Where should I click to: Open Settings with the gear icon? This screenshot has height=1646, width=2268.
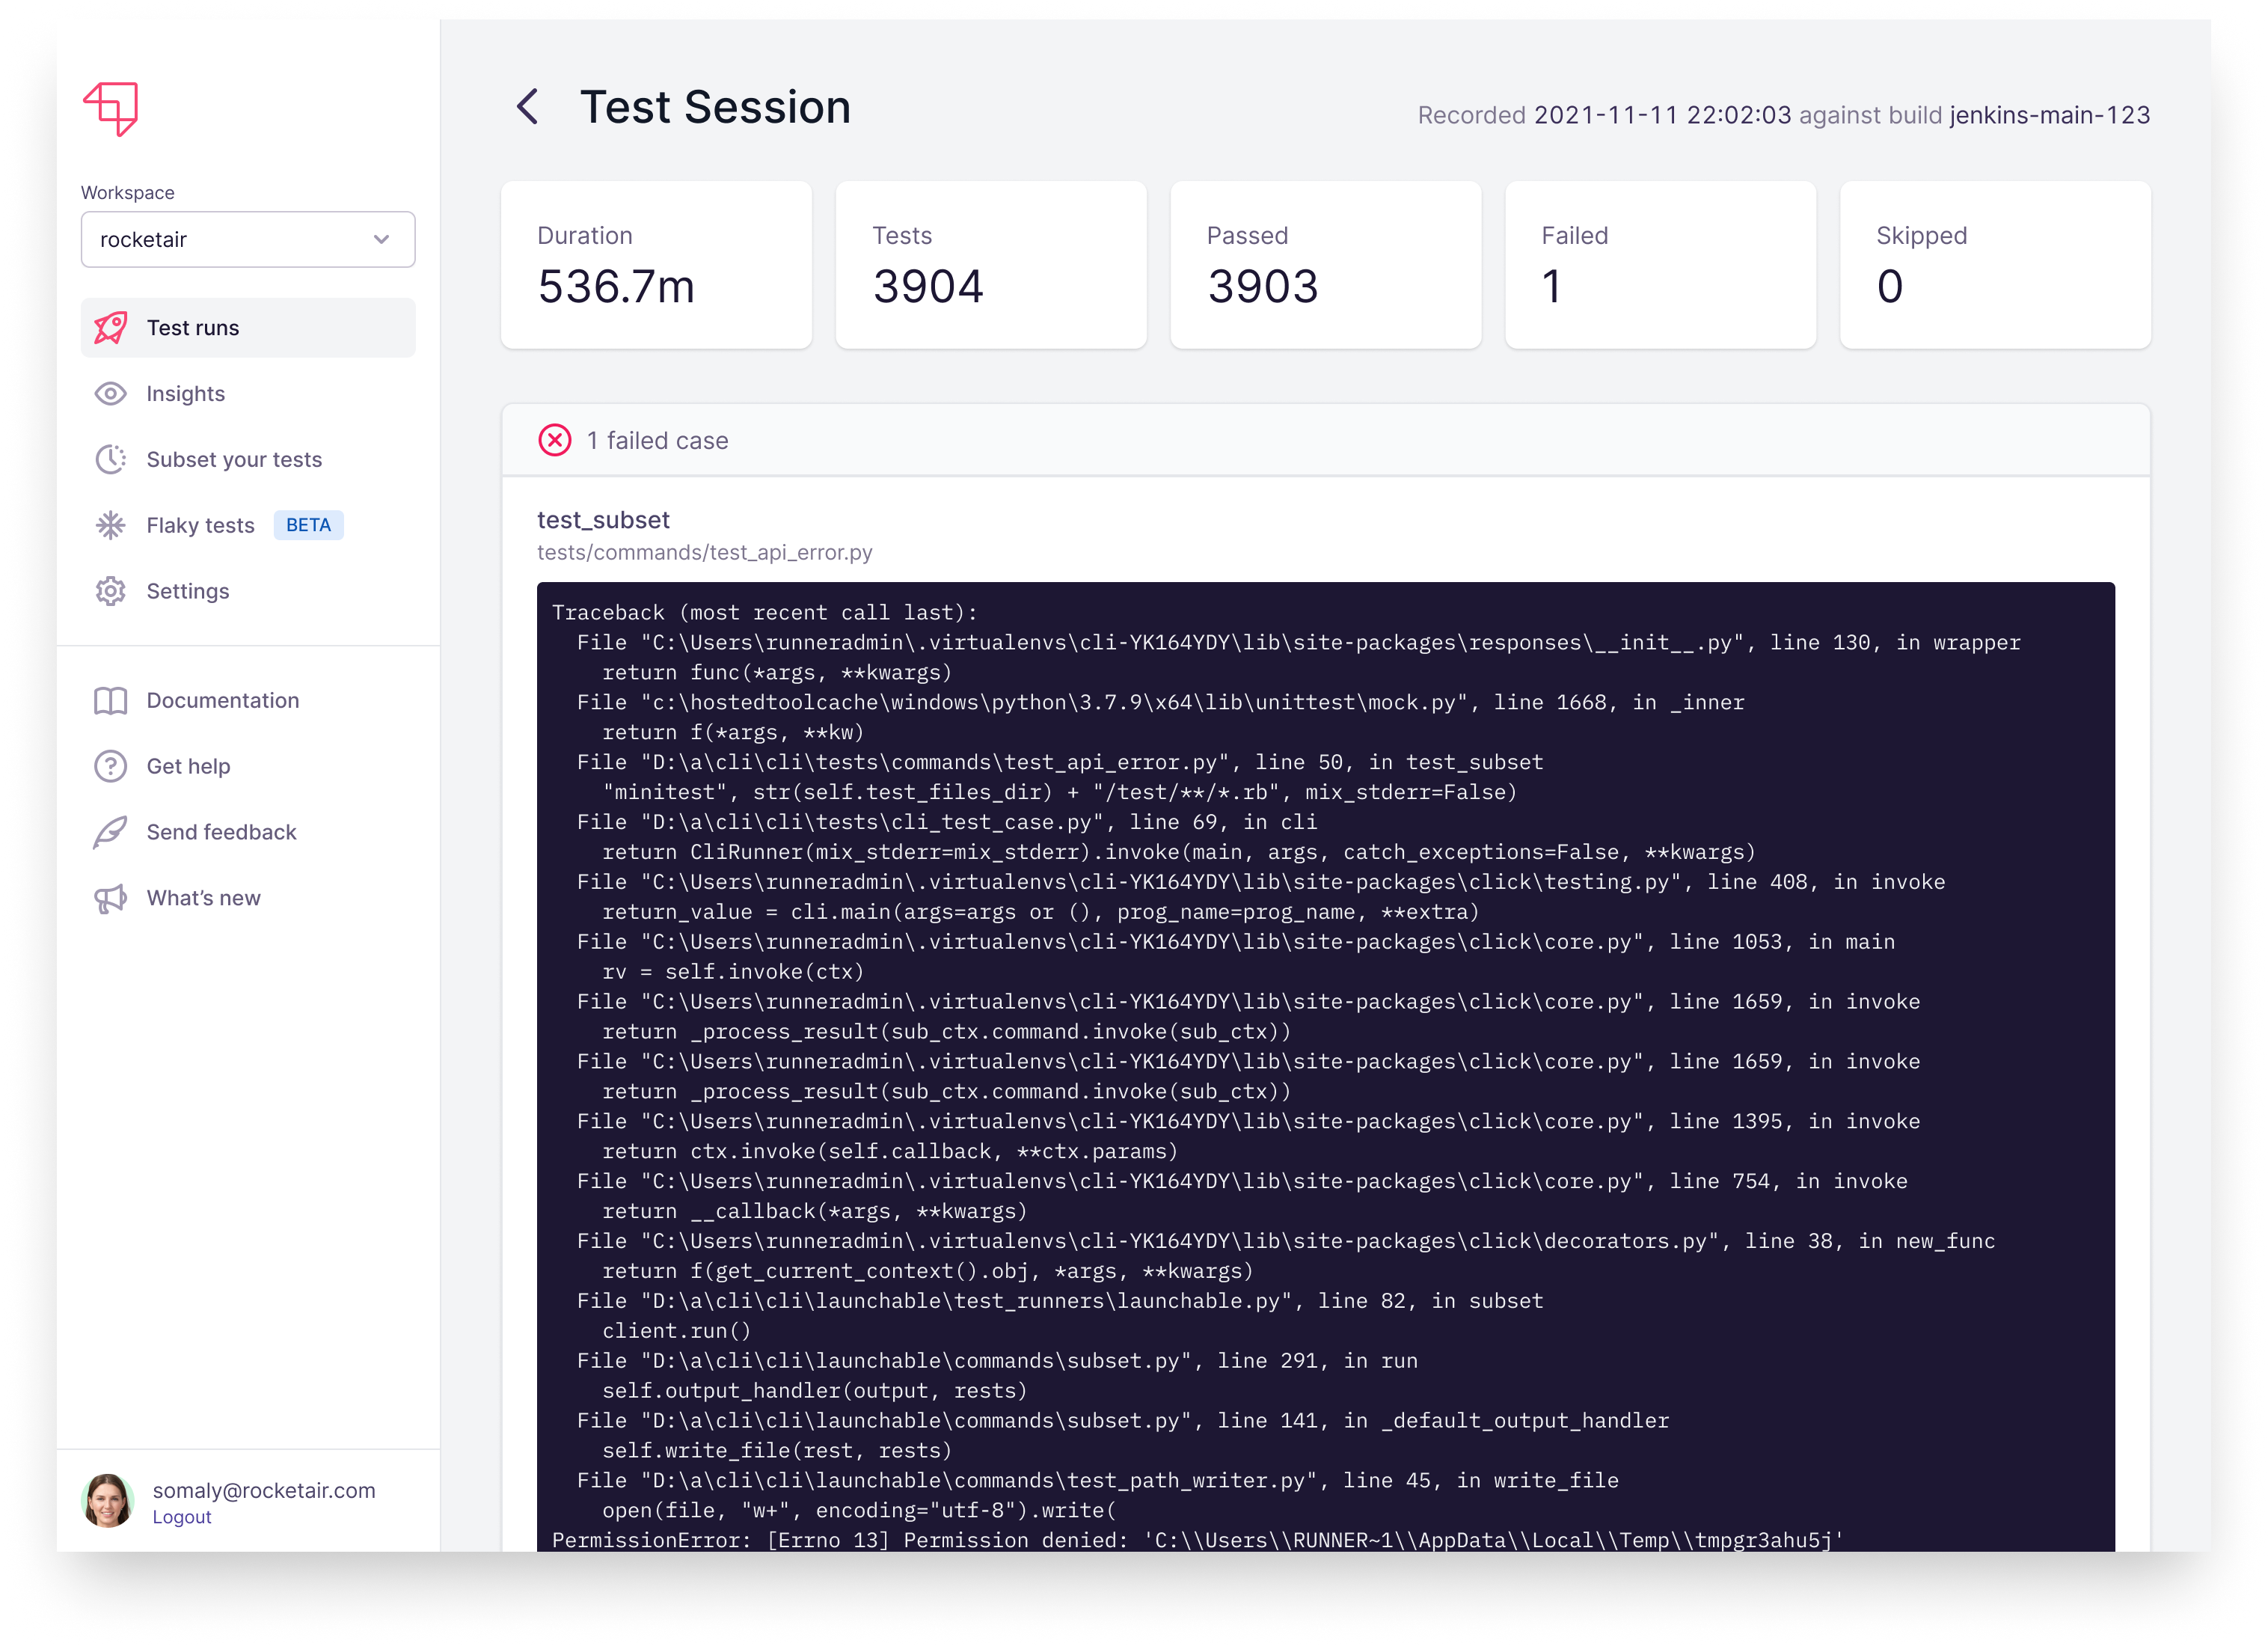coord(110,591)
